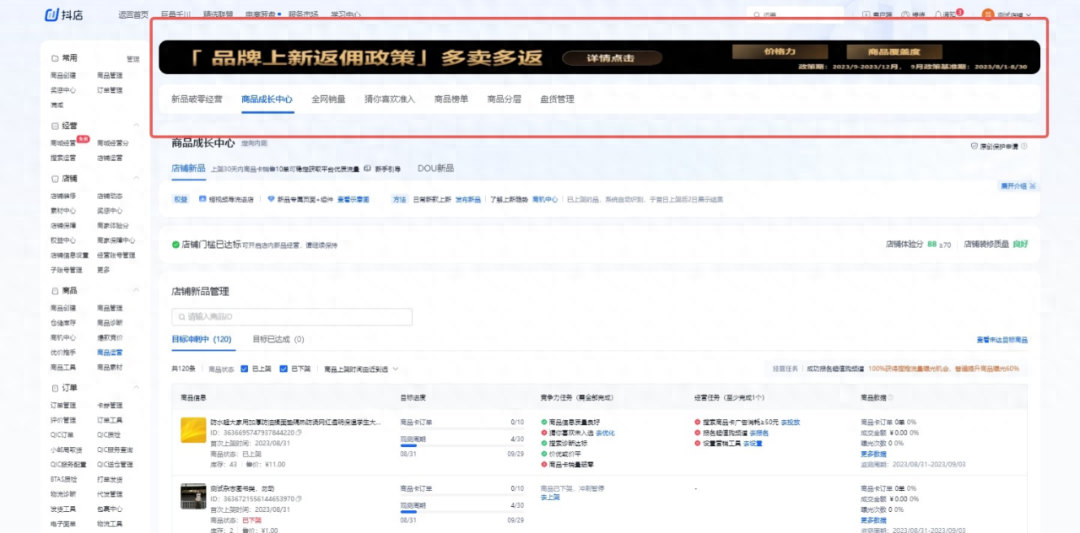1080x533 pixels.
Task: Collapse the 商品 sidebar section chevron
Action: coord(136,291)
